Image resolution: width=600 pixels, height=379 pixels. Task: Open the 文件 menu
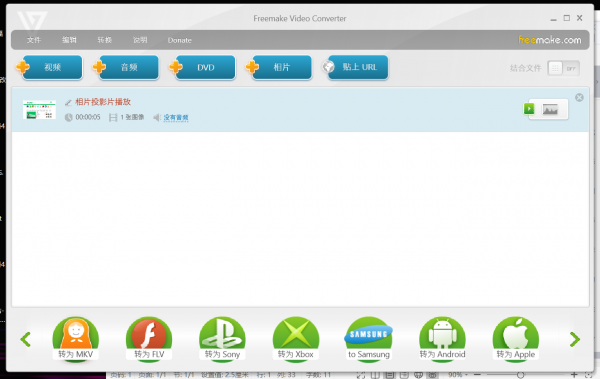pos(34,40)
